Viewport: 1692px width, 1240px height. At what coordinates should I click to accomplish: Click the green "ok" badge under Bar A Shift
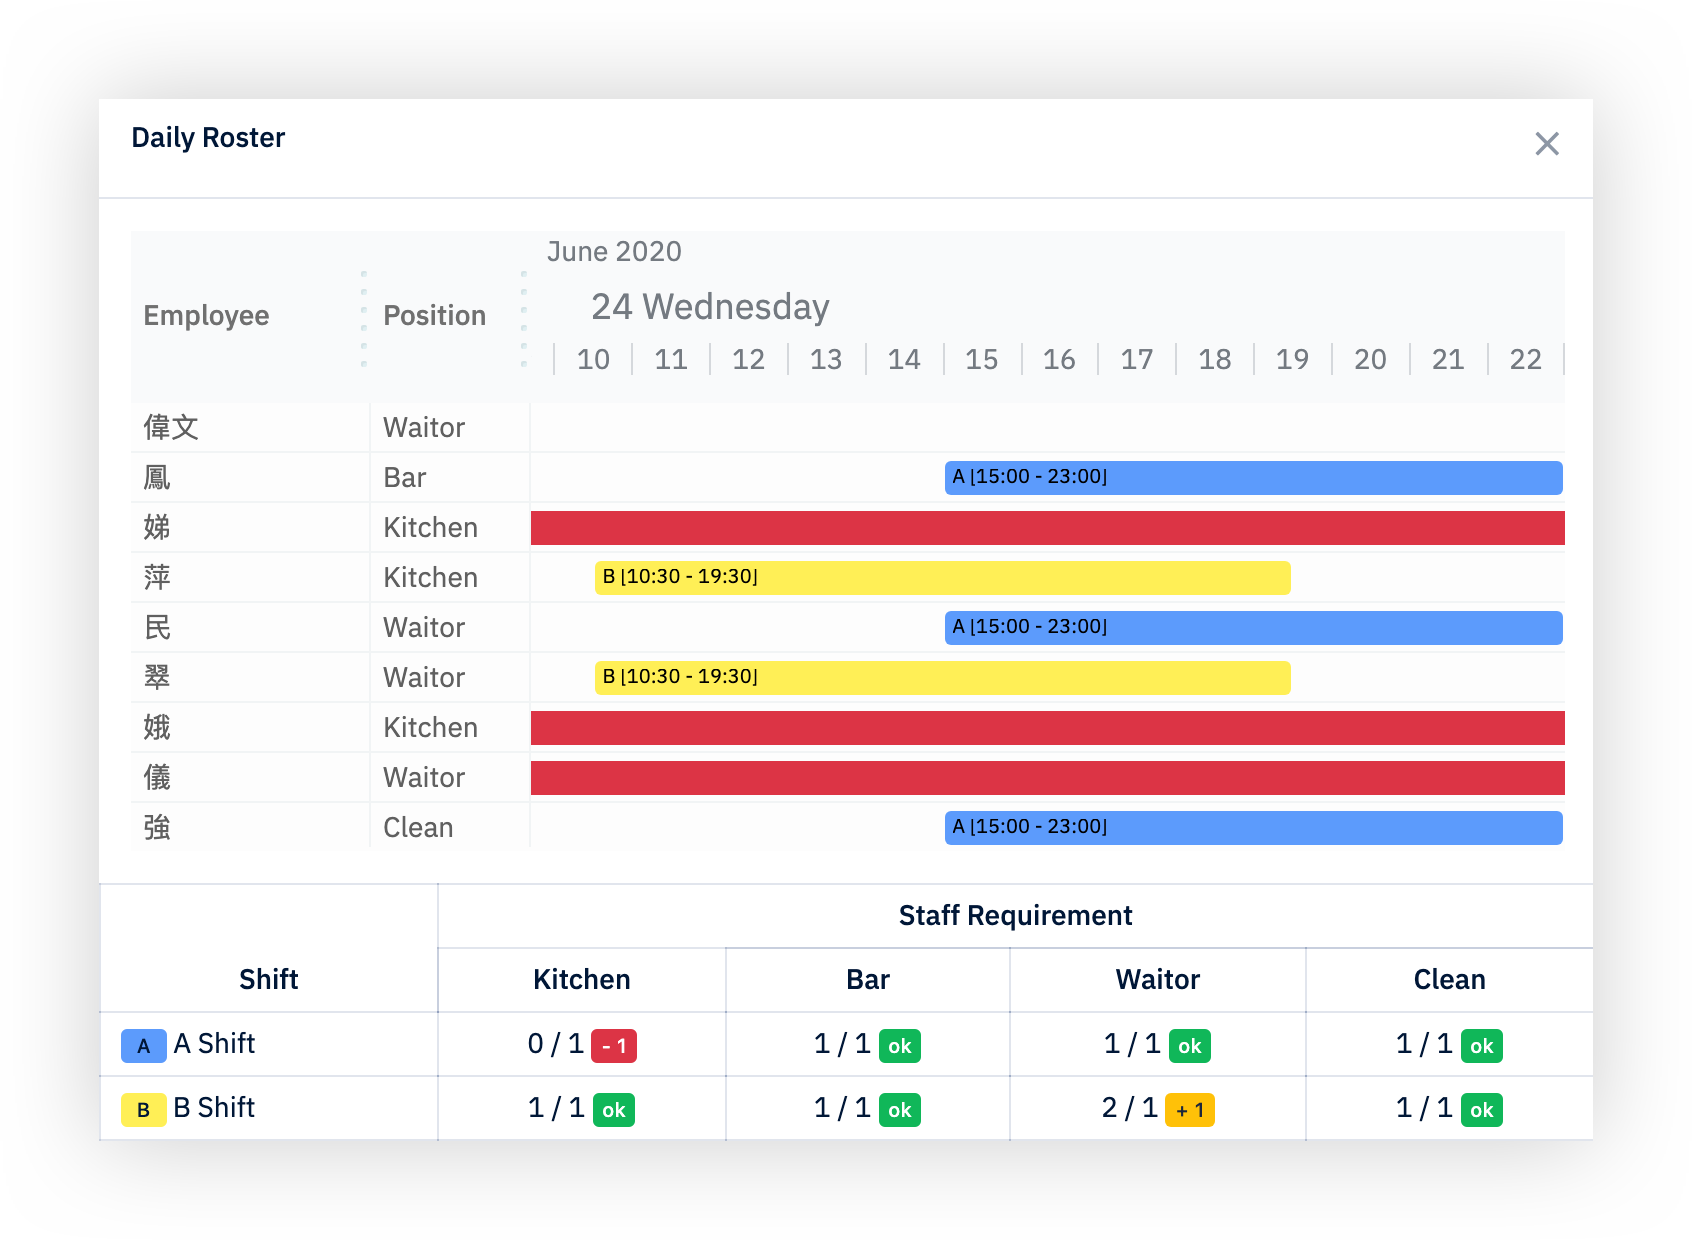coord(899,1045)
